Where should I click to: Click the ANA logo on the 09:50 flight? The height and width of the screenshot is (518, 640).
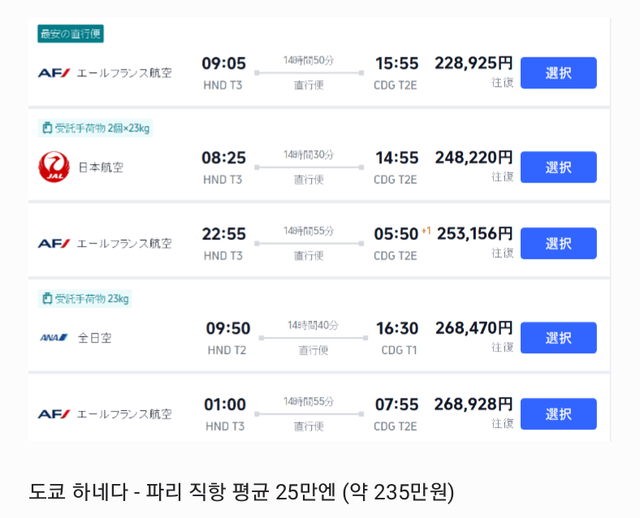pyautogui.click(x=53, y=338)
